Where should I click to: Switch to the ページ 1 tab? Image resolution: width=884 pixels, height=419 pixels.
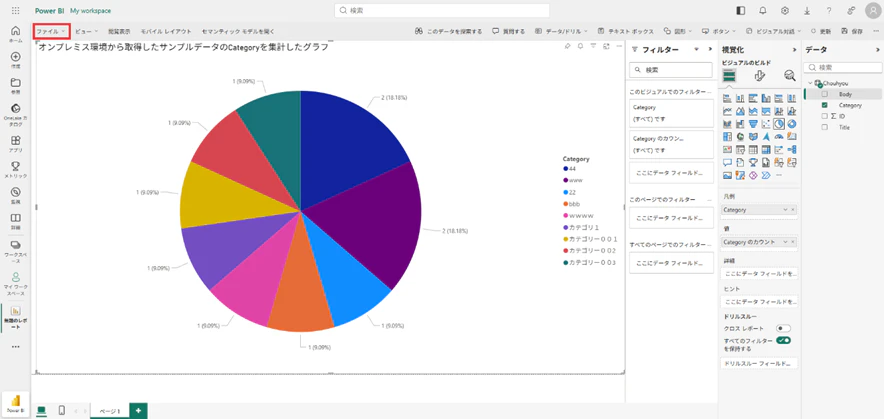[111, 411]
